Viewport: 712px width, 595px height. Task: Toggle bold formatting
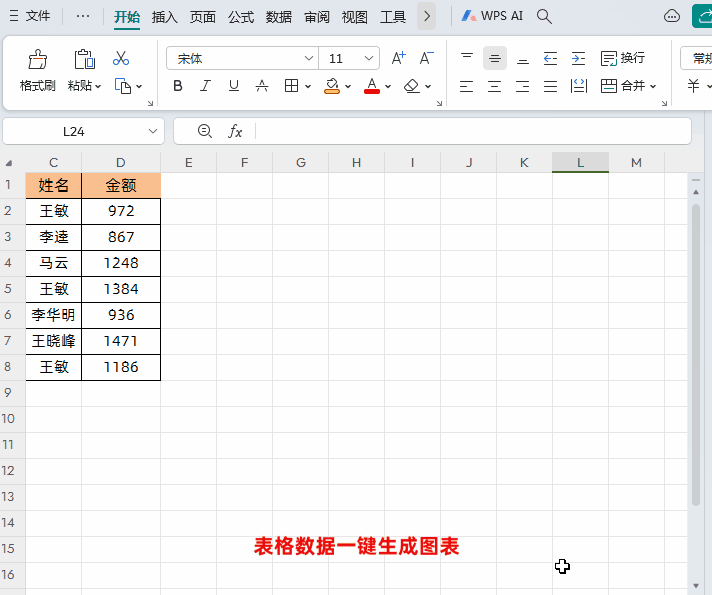[178, 86]
